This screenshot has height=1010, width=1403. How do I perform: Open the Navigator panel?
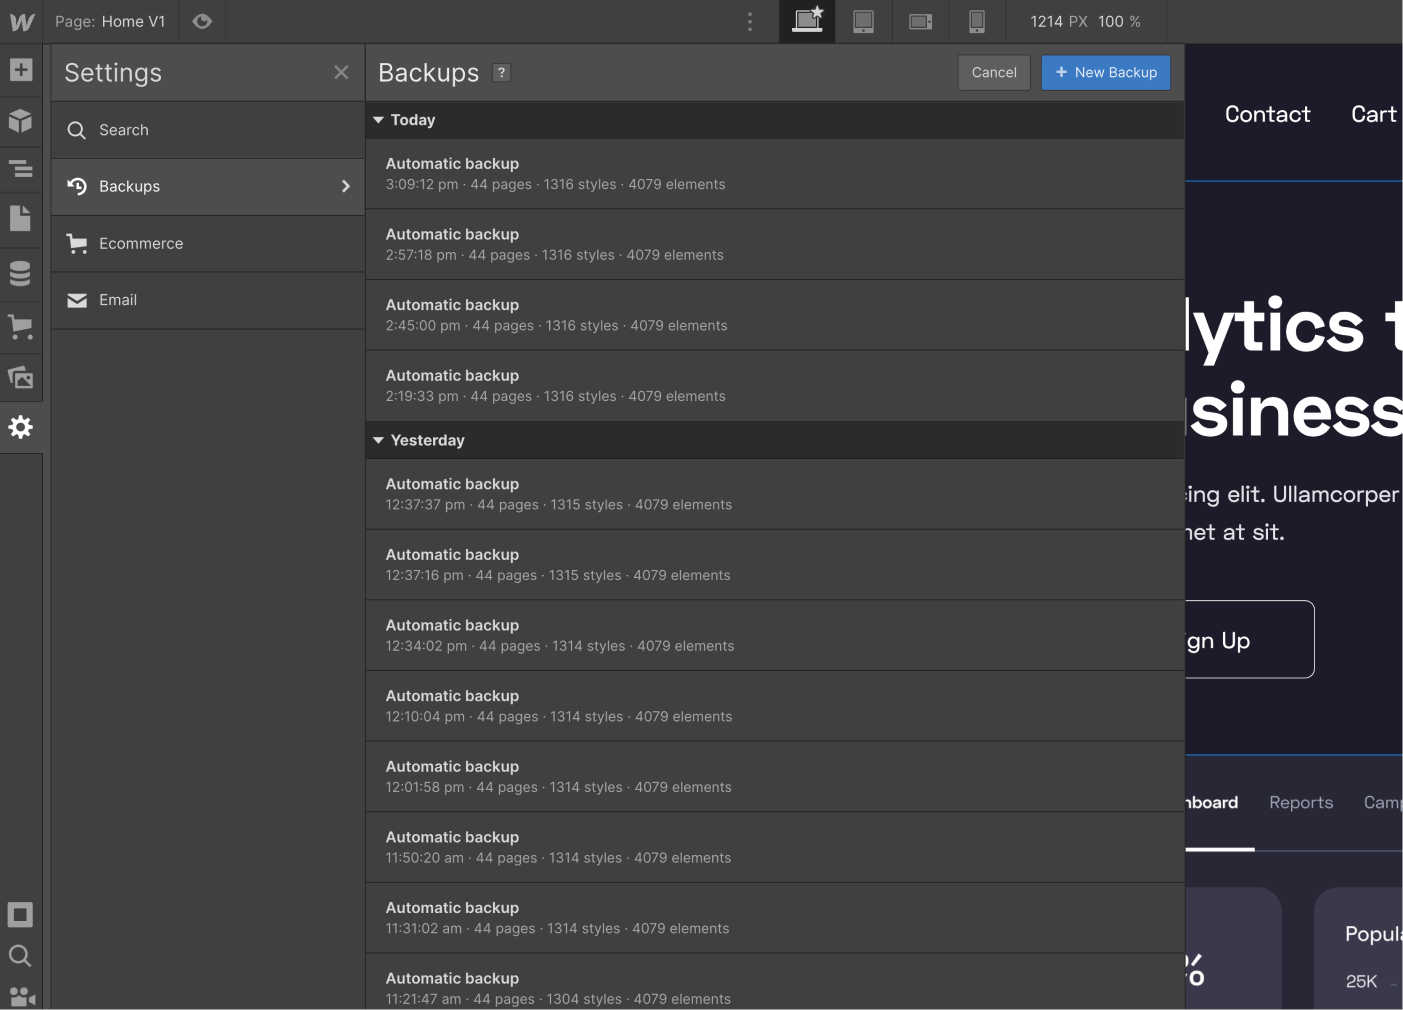[21, 169]
